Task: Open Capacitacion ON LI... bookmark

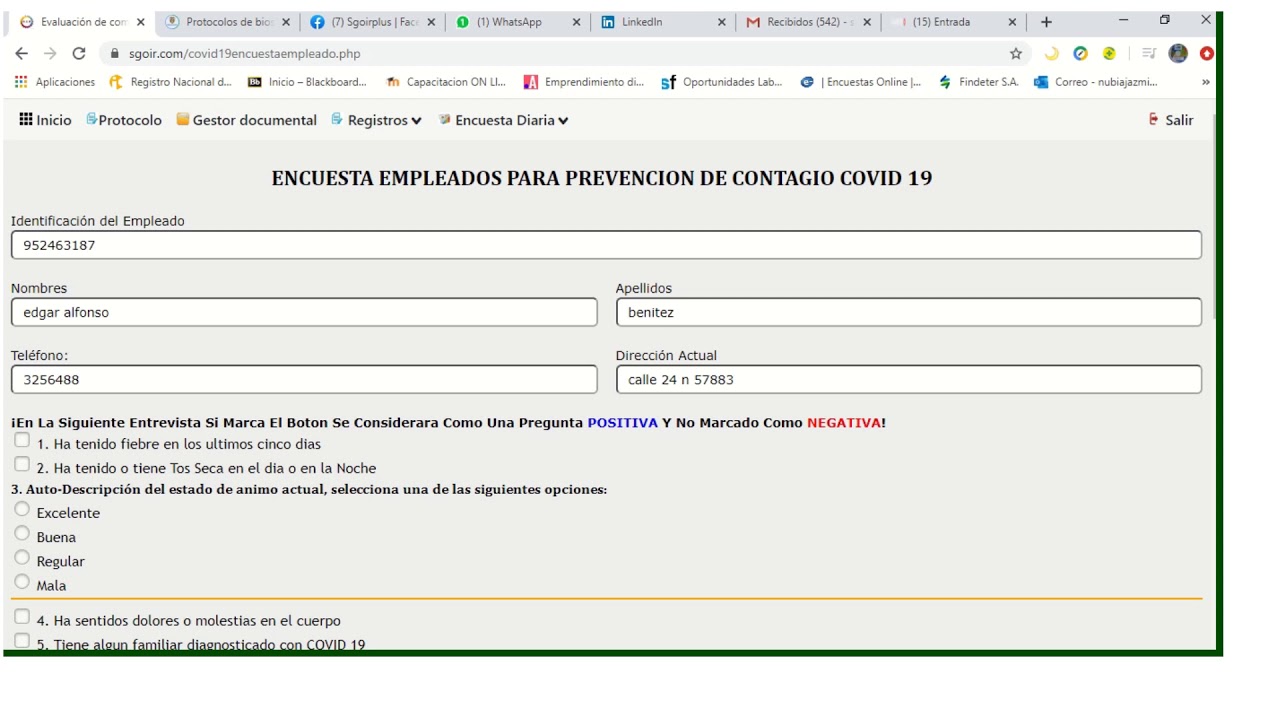Action: pos(446,82)
